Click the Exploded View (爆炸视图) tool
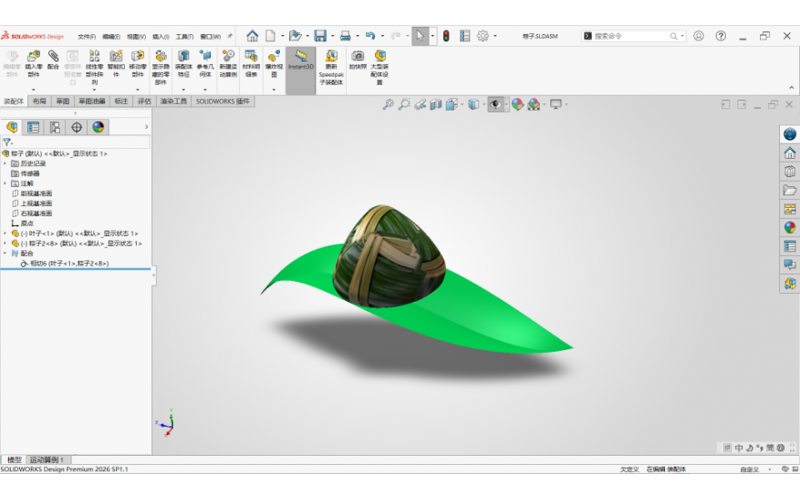800x500 pixels. point(274,63)
